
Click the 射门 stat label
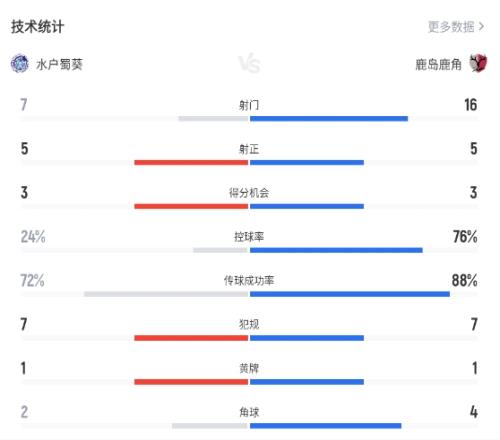coord(249,105)
